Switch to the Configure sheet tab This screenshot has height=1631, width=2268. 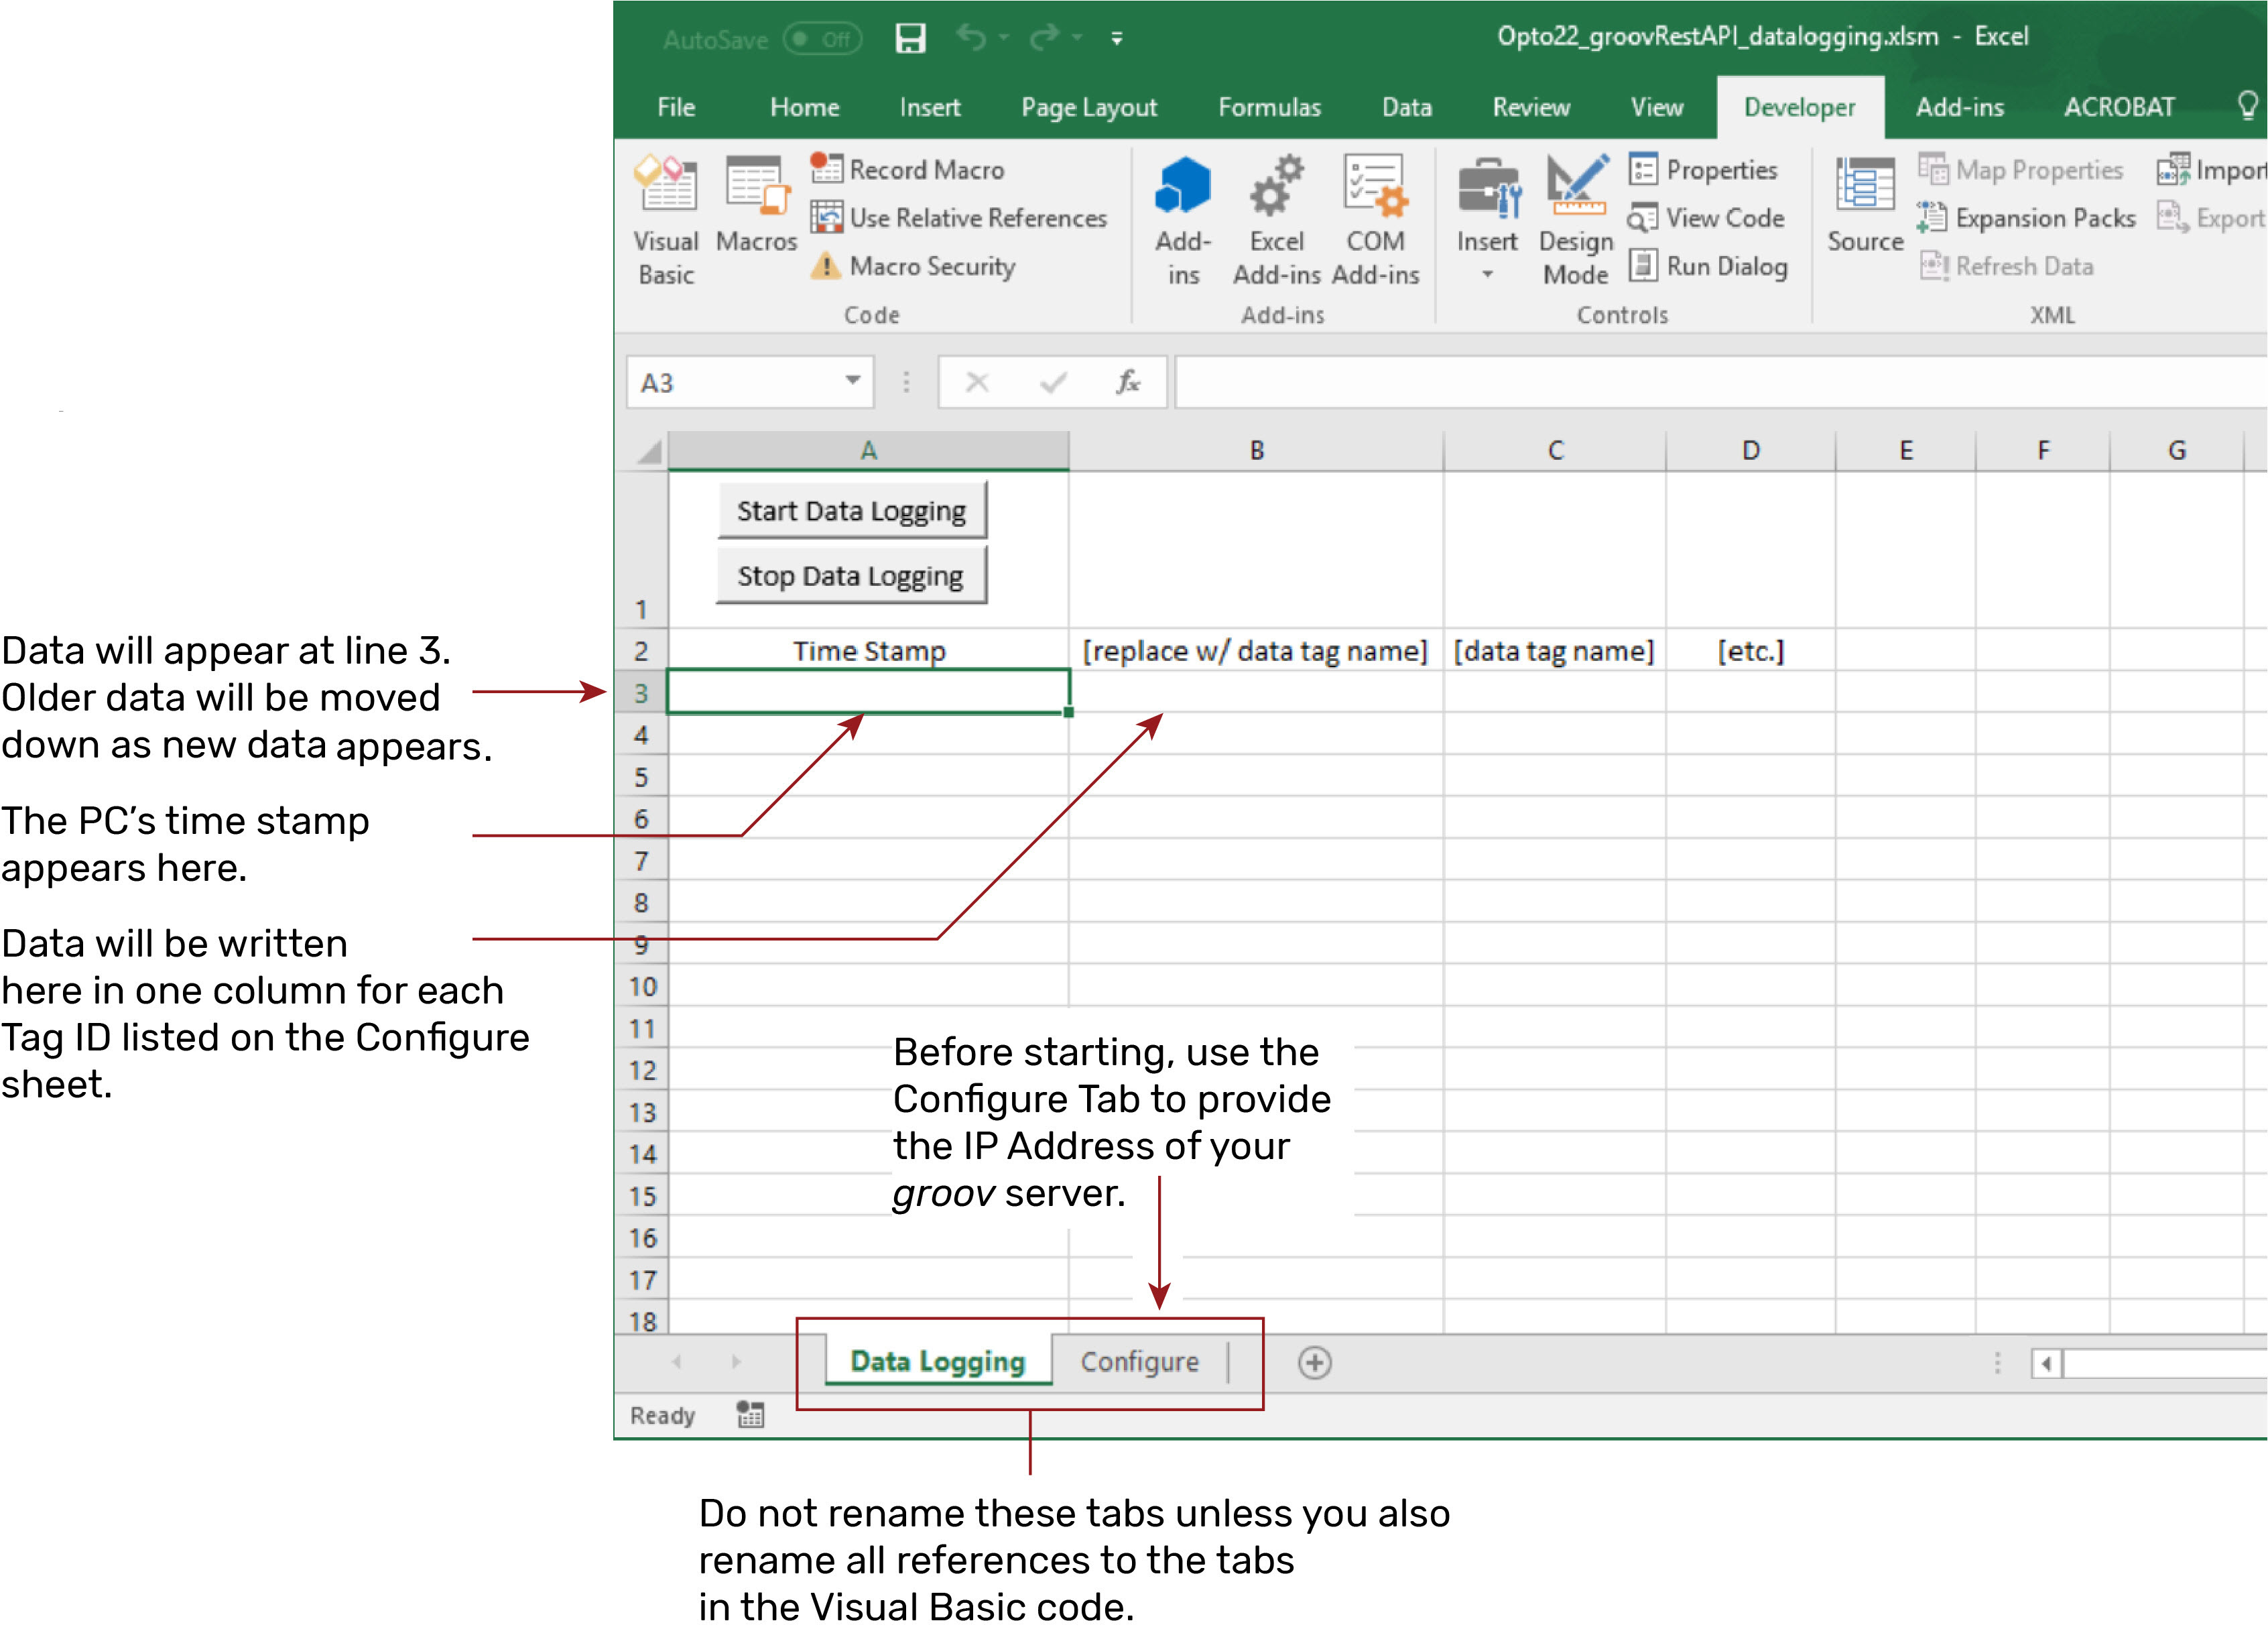(x=1139, y=1361)
